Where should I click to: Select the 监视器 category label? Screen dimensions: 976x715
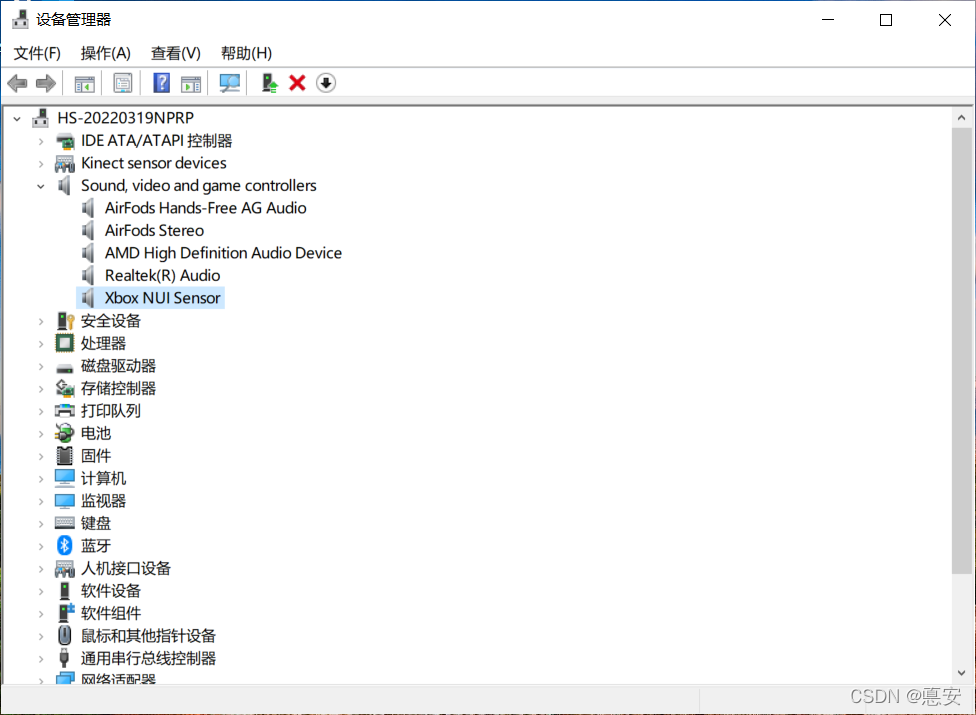(x=103, y=501)
